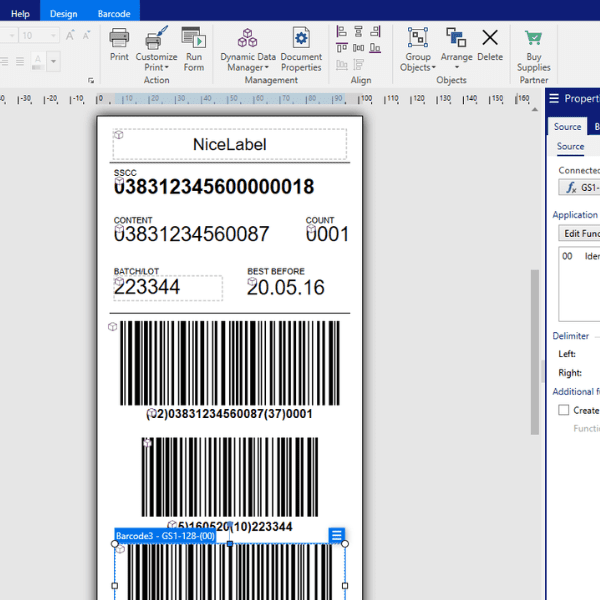Open the Barcode ribbon tab
The width and height of the screenshot is (600, 600).
tap(112, 13)
